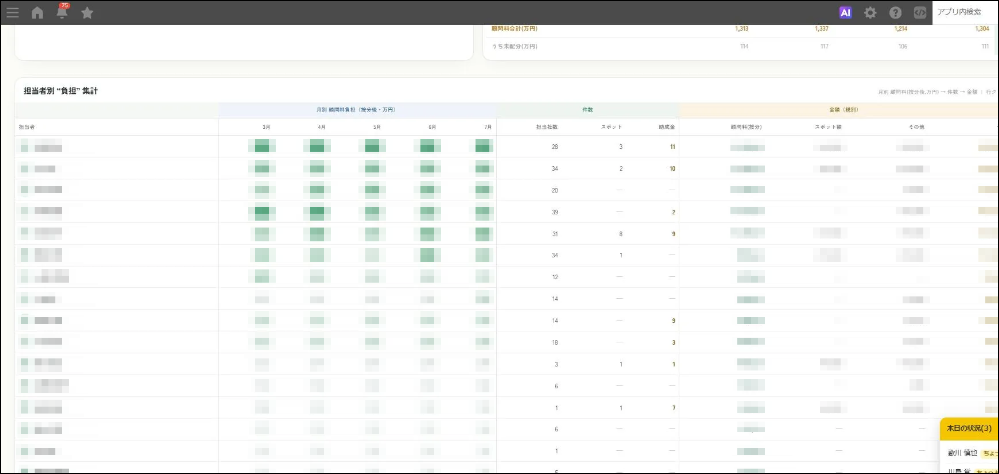Focus the アプリ内検索 search field

[x=965, y=12]
